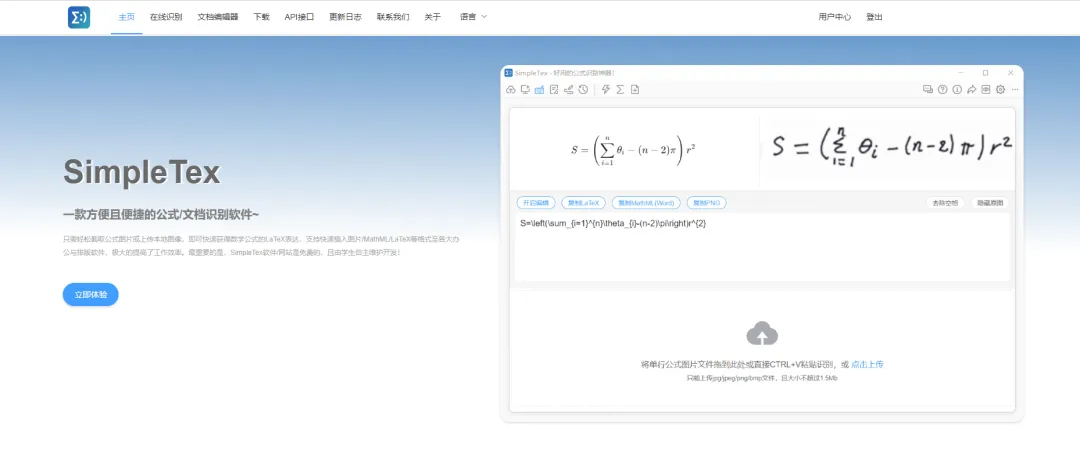Click the SimpleTex window title bar app icon

(508, 72)
